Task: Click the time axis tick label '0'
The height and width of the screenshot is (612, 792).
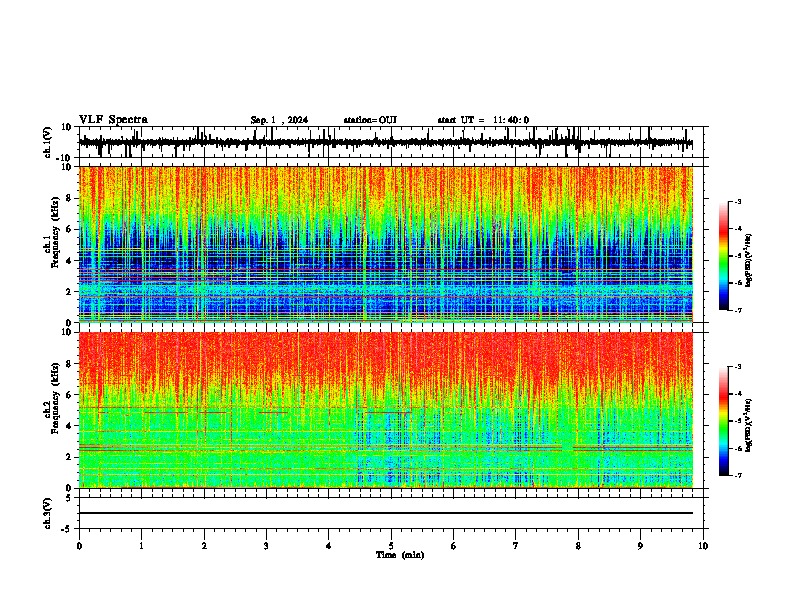Action: coord(79,546)
